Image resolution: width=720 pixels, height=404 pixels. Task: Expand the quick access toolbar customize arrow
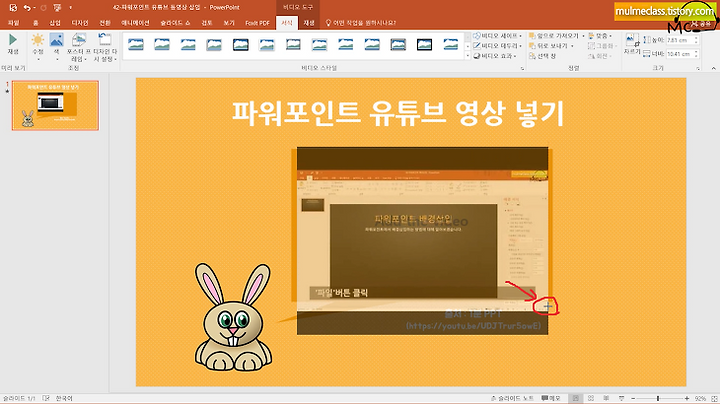coord(70,7)
